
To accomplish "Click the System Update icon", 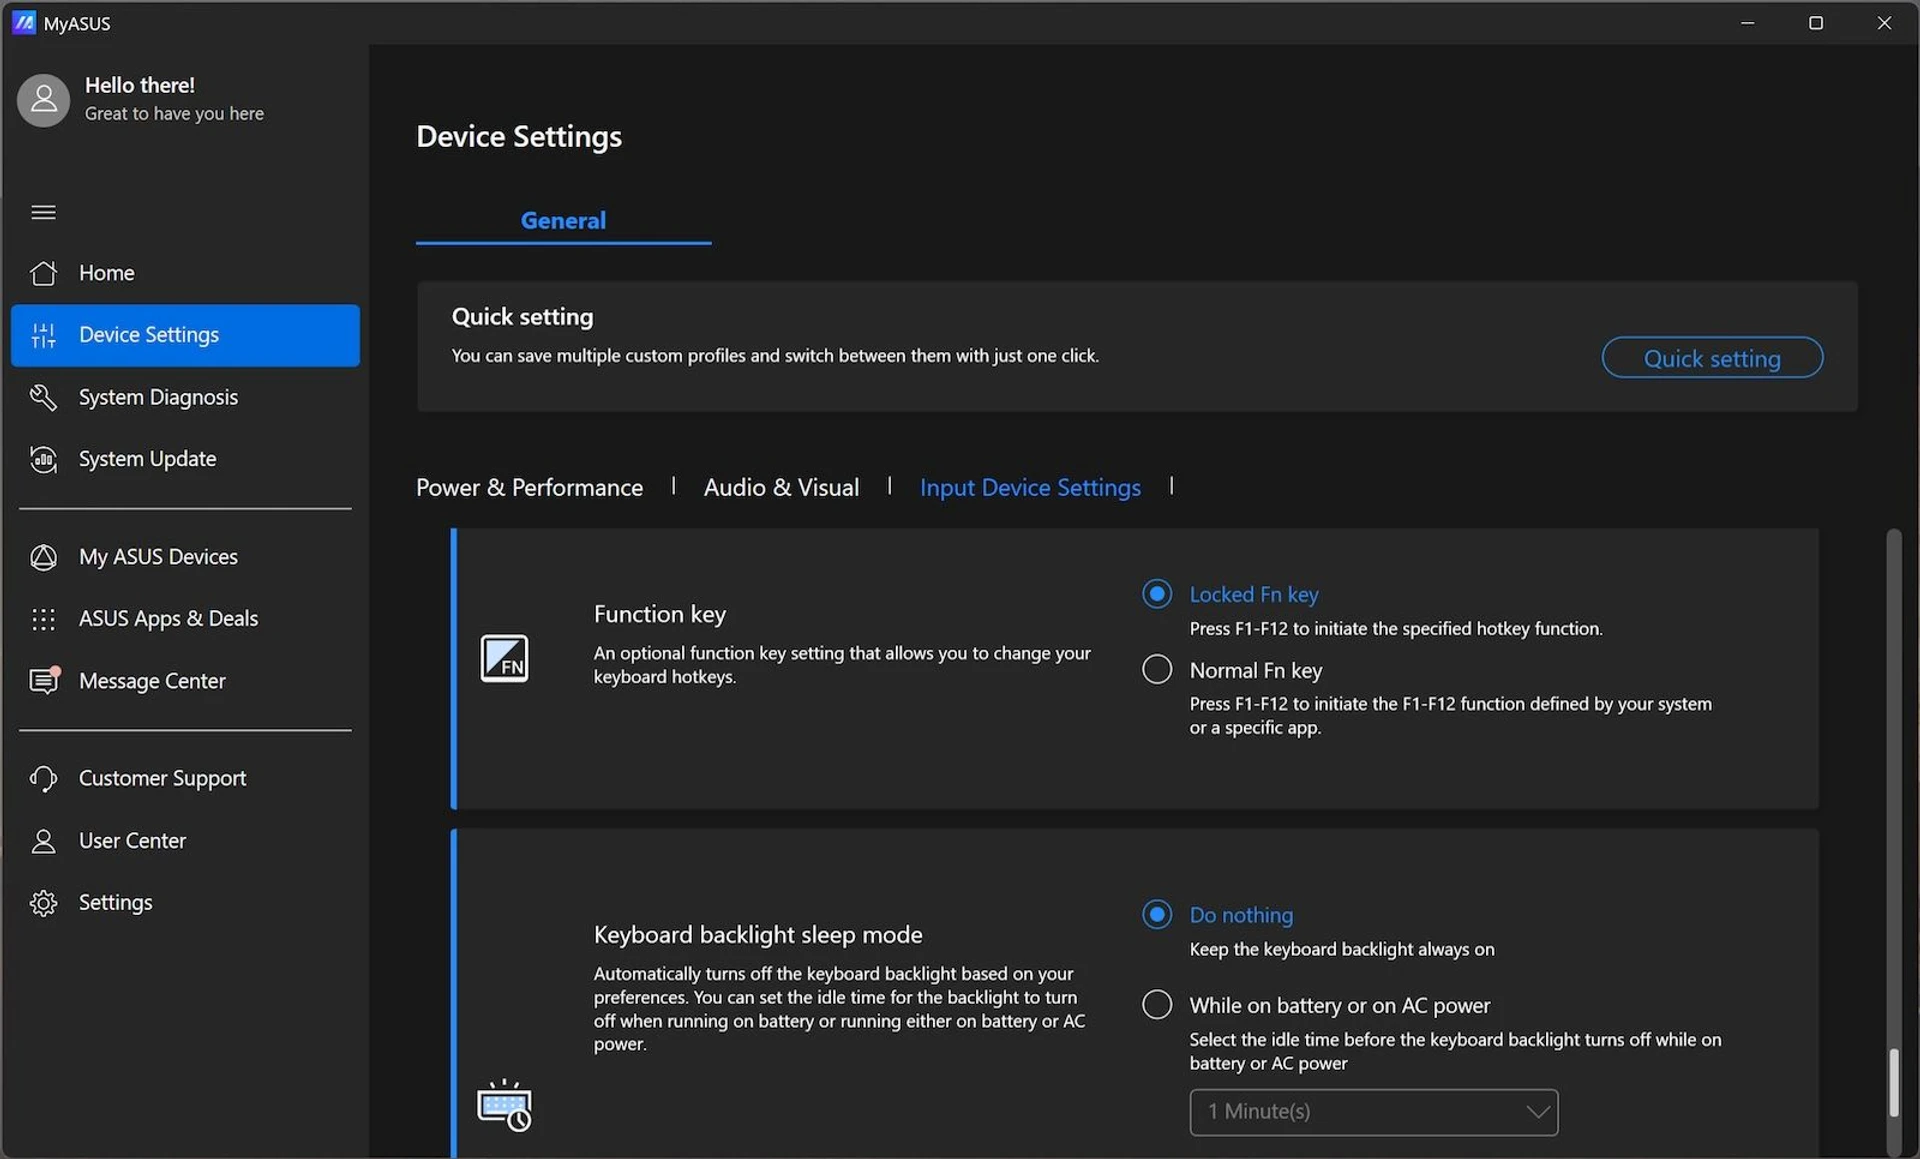I will coord(43,459).
